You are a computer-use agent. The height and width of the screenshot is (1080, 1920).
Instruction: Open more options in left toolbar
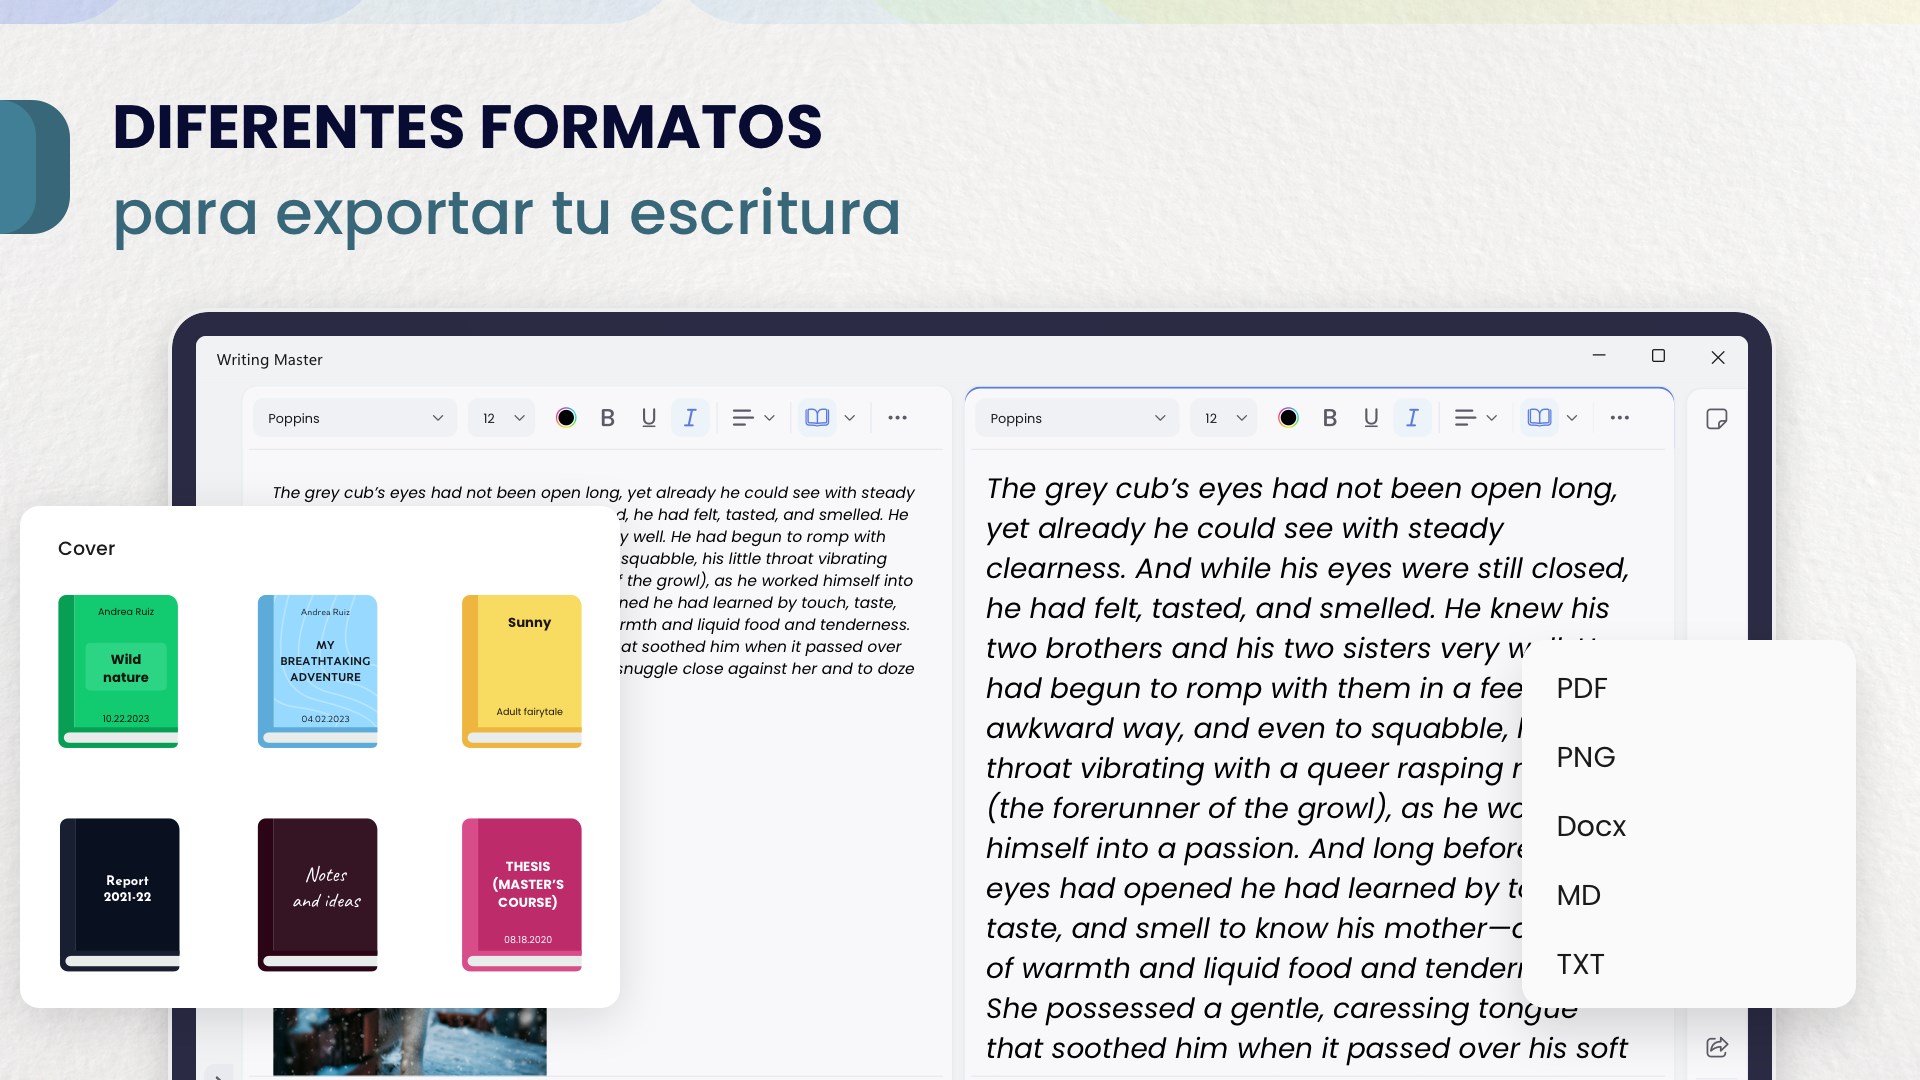point(897,418)
